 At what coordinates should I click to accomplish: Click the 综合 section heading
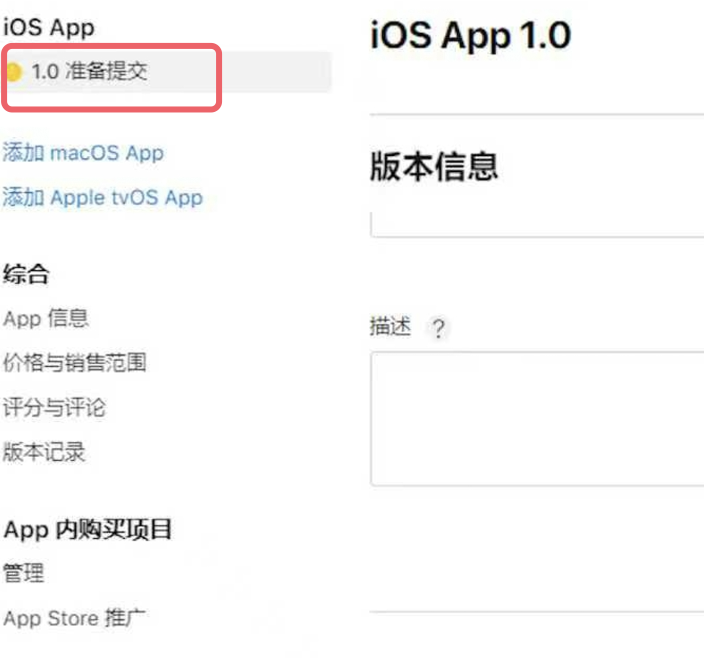(26, 274)
